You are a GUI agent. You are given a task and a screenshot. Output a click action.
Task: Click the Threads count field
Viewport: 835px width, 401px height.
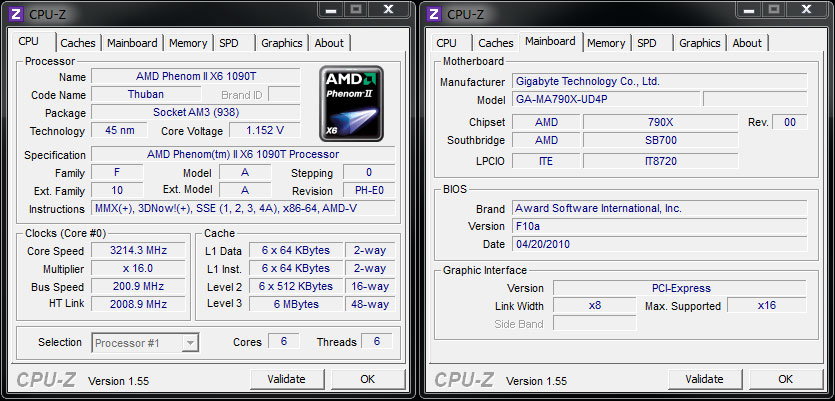pos(377,341)
